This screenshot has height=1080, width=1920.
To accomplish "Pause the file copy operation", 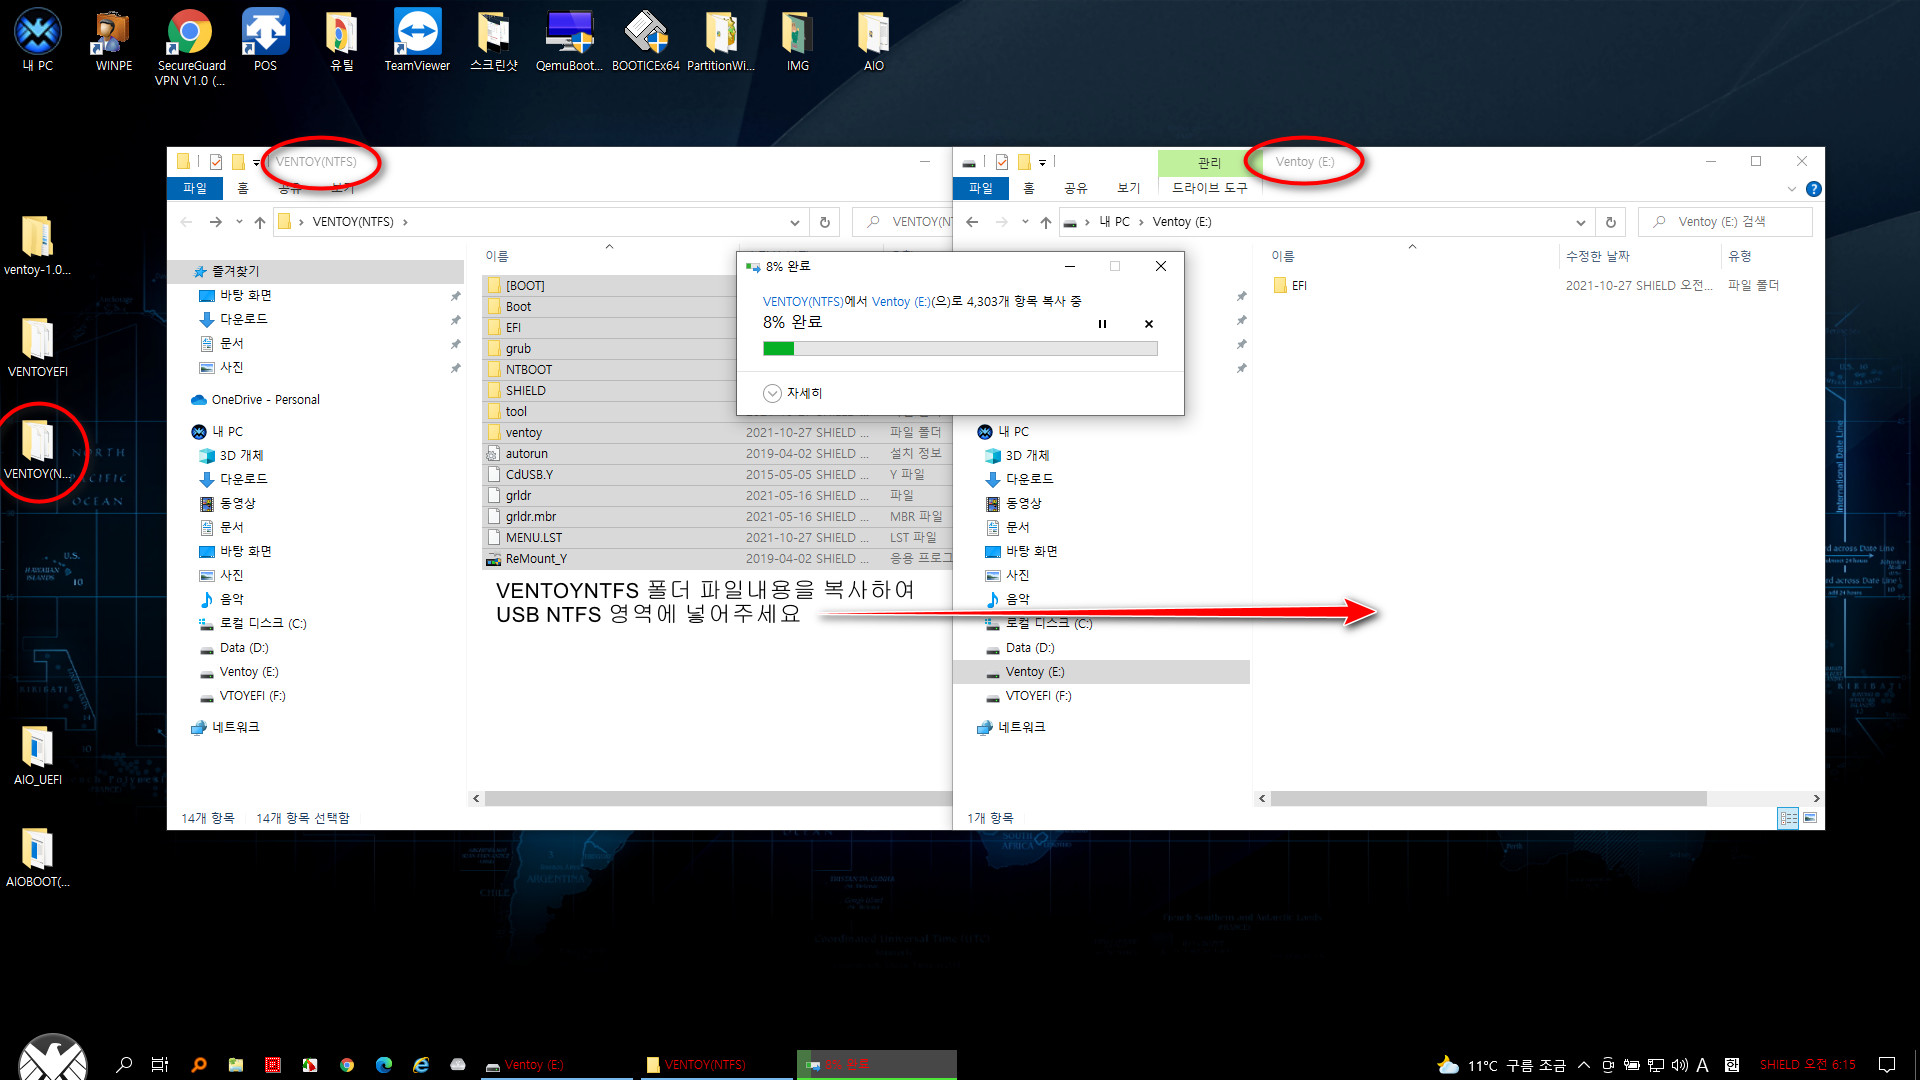I will (x=1102, y=324).
